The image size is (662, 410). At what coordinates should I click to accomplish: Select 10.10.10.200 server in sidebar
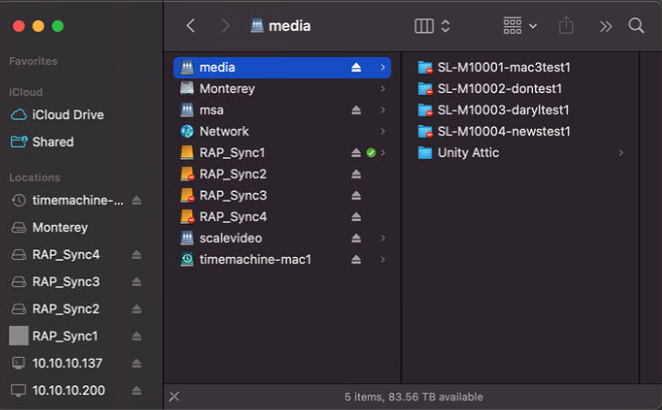58,391
